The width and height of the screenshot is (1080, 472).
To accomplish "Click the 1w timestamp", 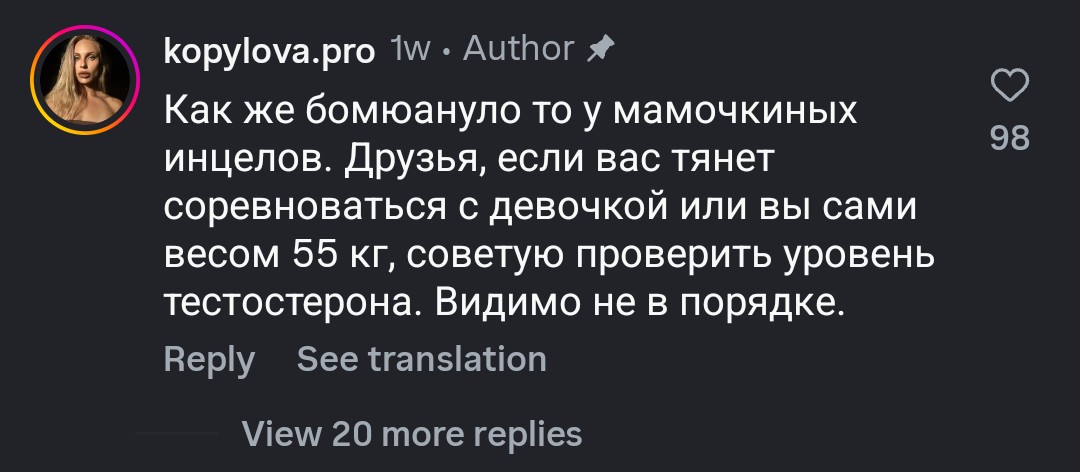I will coord(408,49).
